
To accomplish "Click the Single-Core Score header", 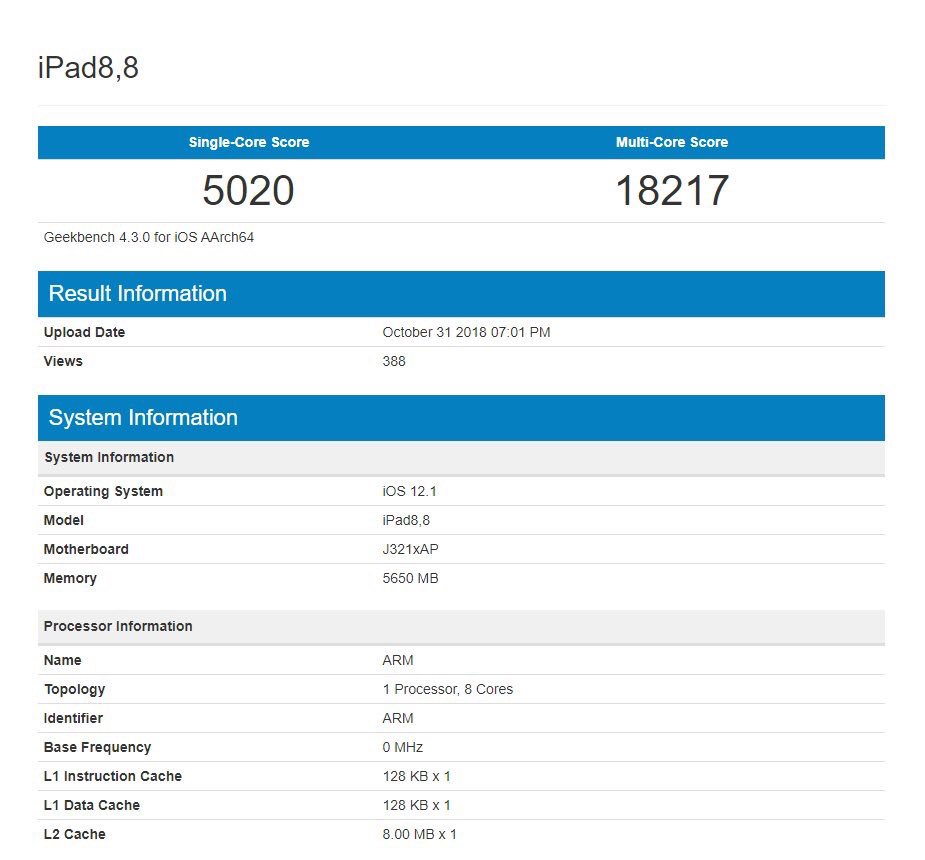I will [x=249, y=142].
